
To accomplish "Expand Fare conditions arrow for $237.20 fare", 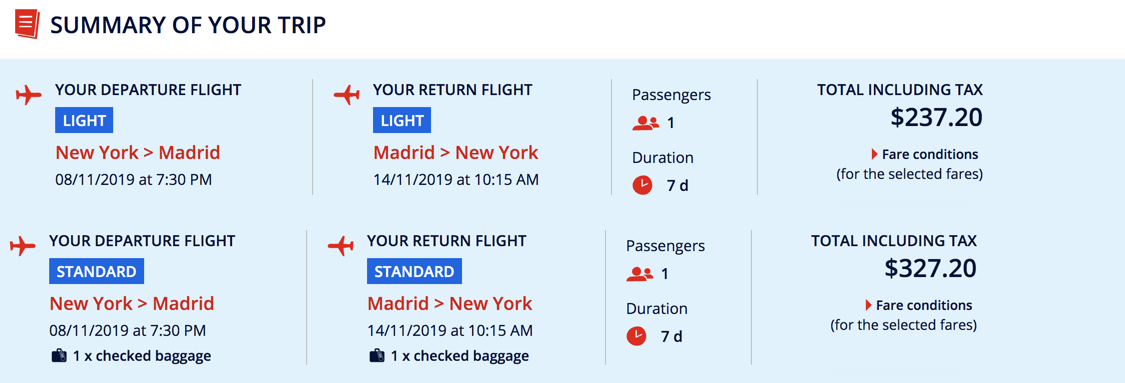I will (875, 154).
